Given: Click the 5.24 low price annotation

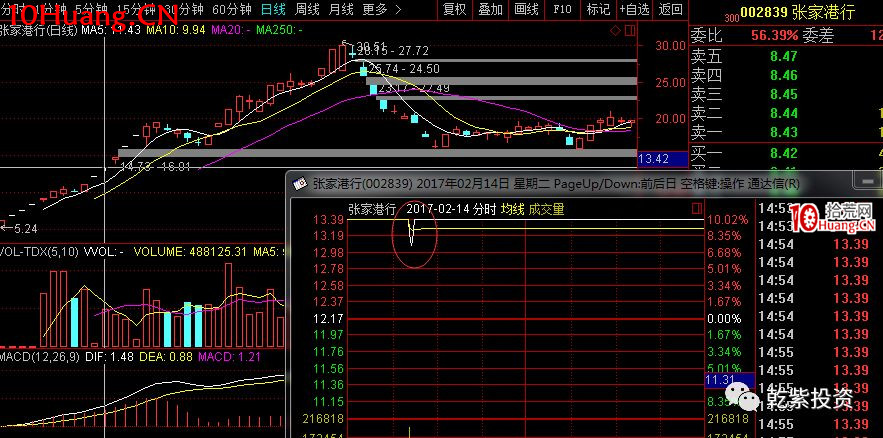Looking at the screenshot, I should [19, 229].
